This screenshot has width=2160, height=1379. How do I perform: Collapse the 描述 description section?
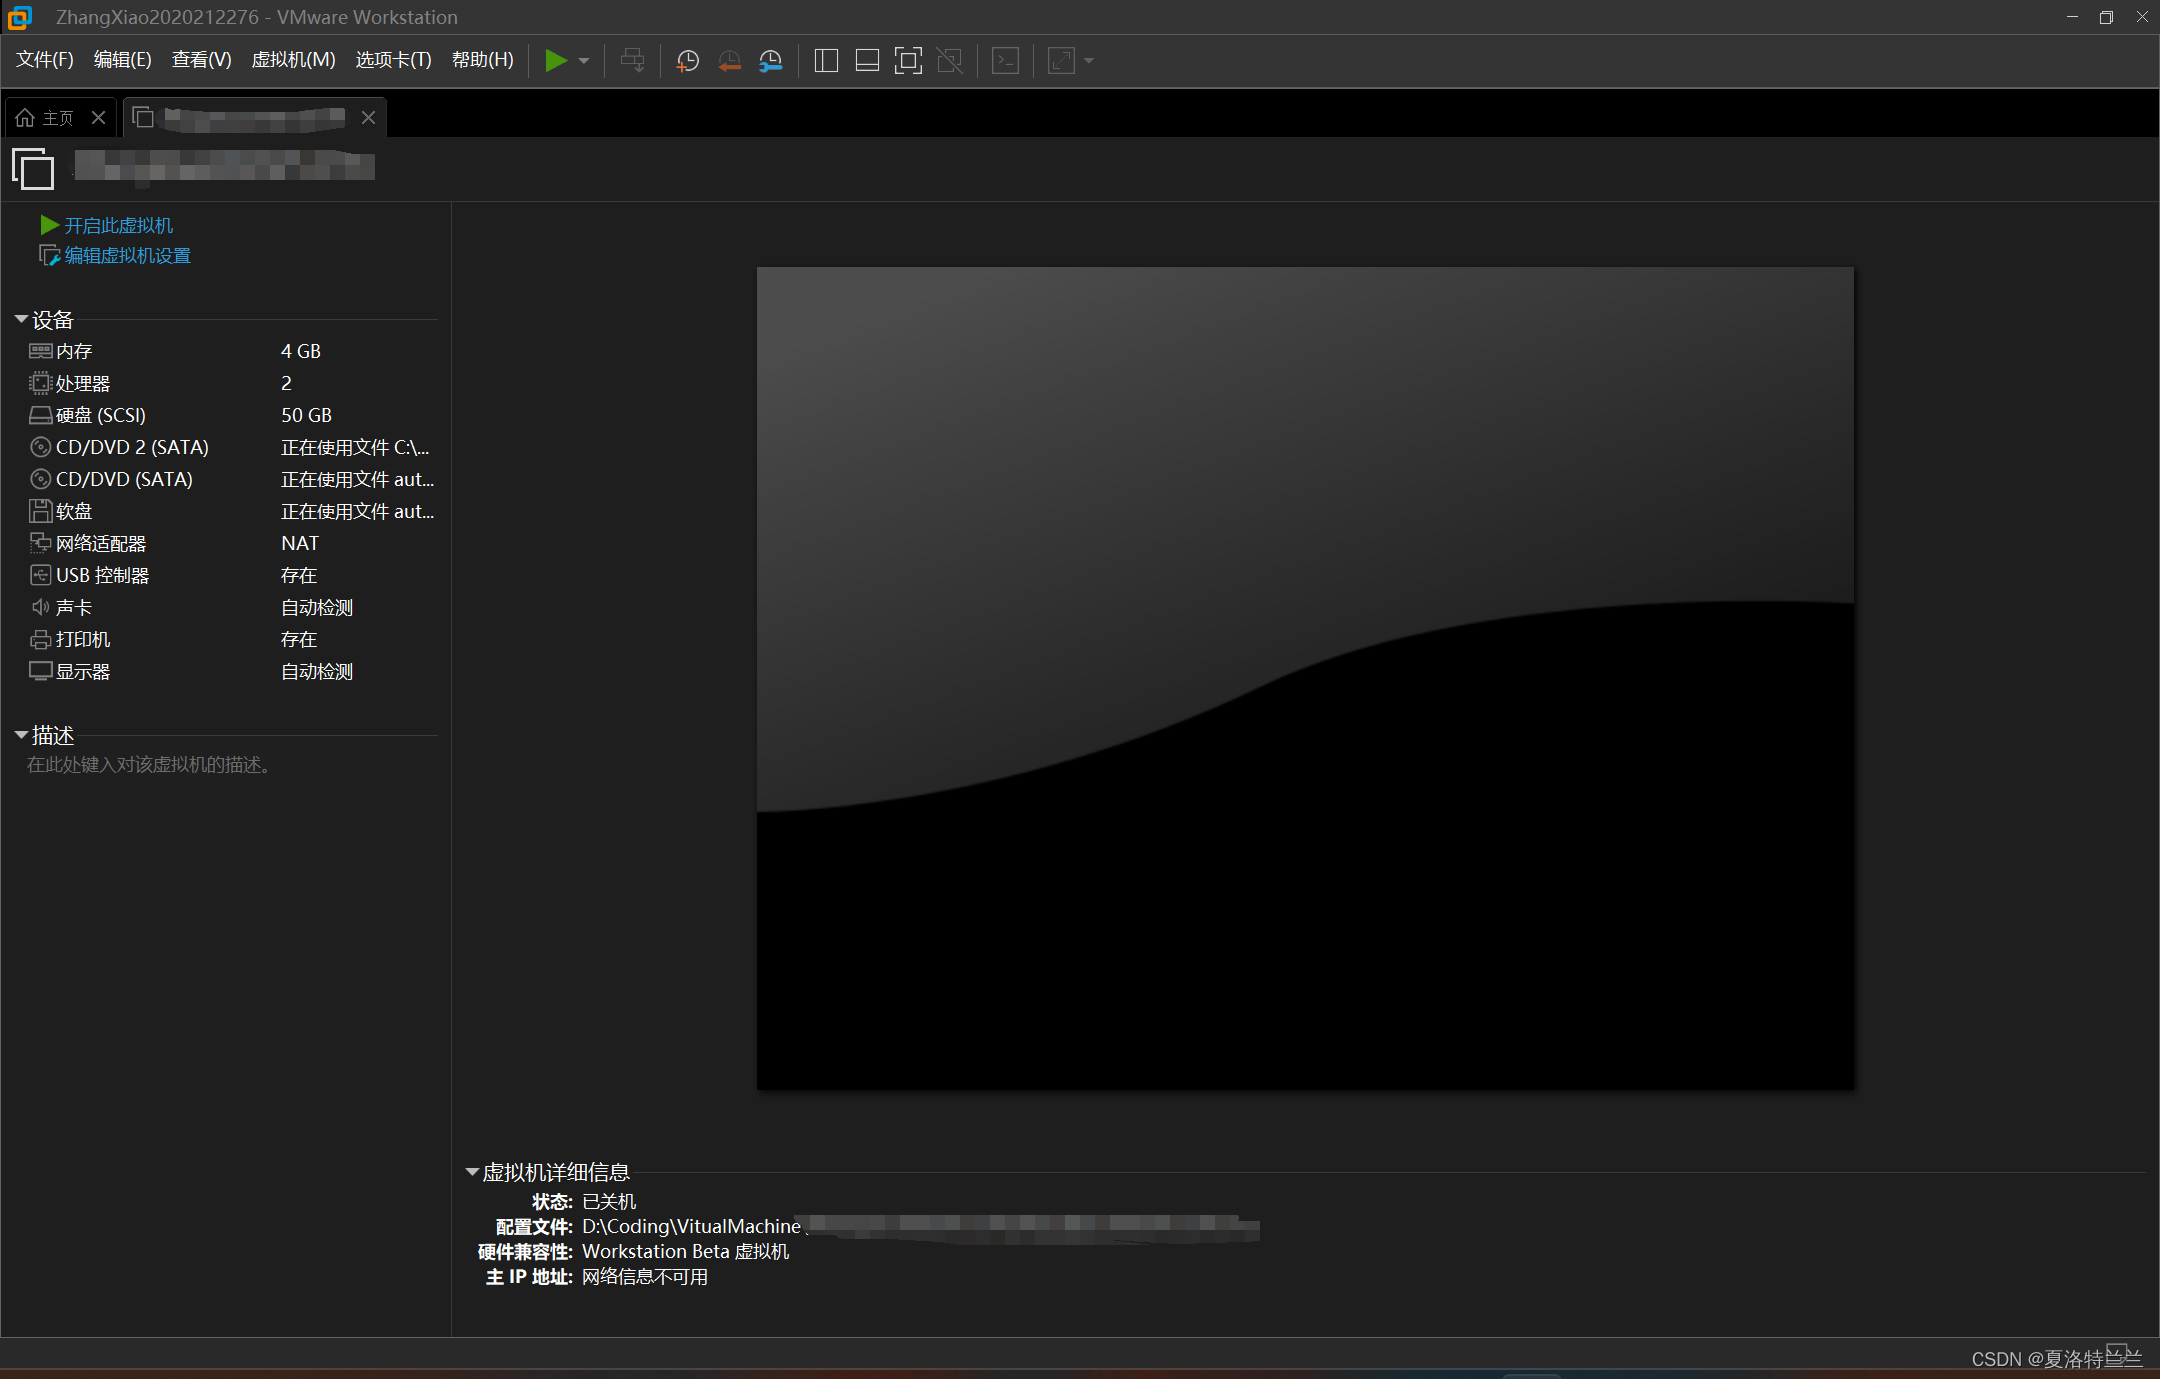(21, 736)
